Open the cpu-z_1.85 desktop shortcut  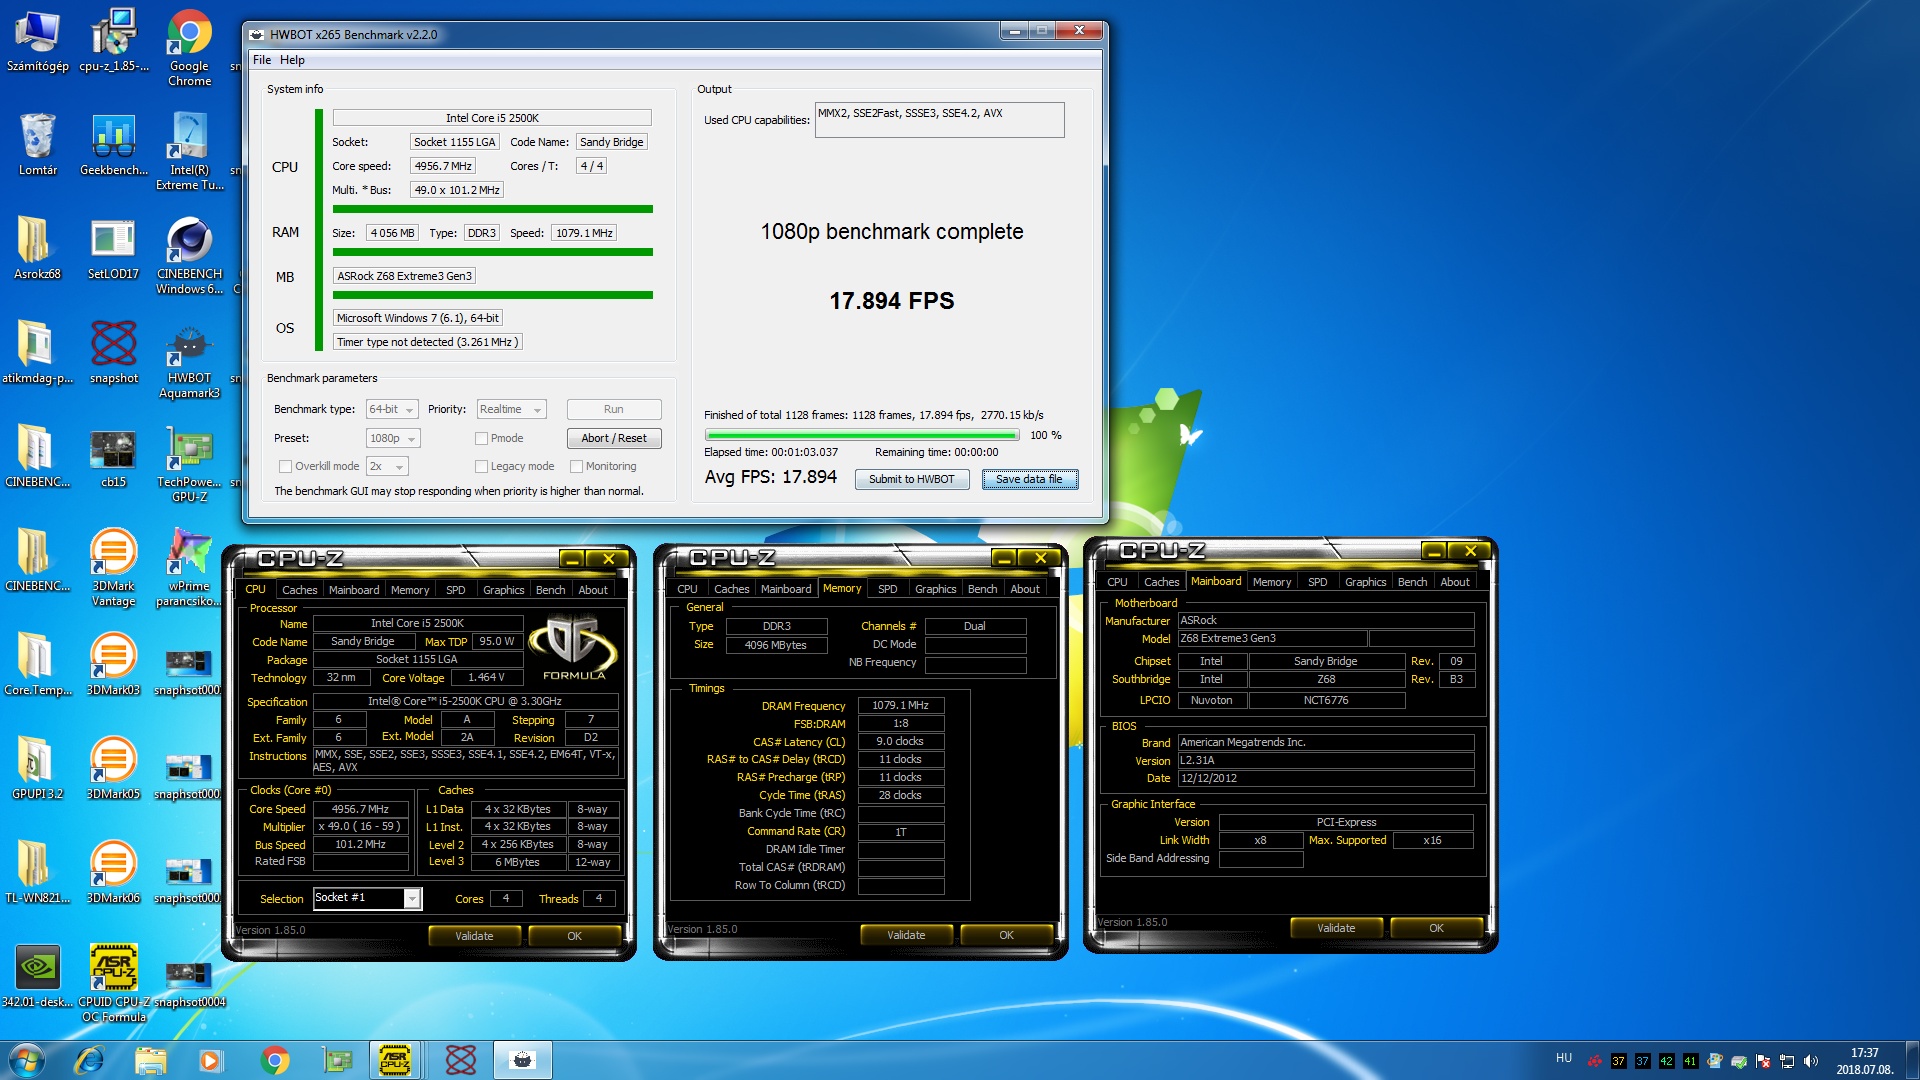[x=113, y=41]
